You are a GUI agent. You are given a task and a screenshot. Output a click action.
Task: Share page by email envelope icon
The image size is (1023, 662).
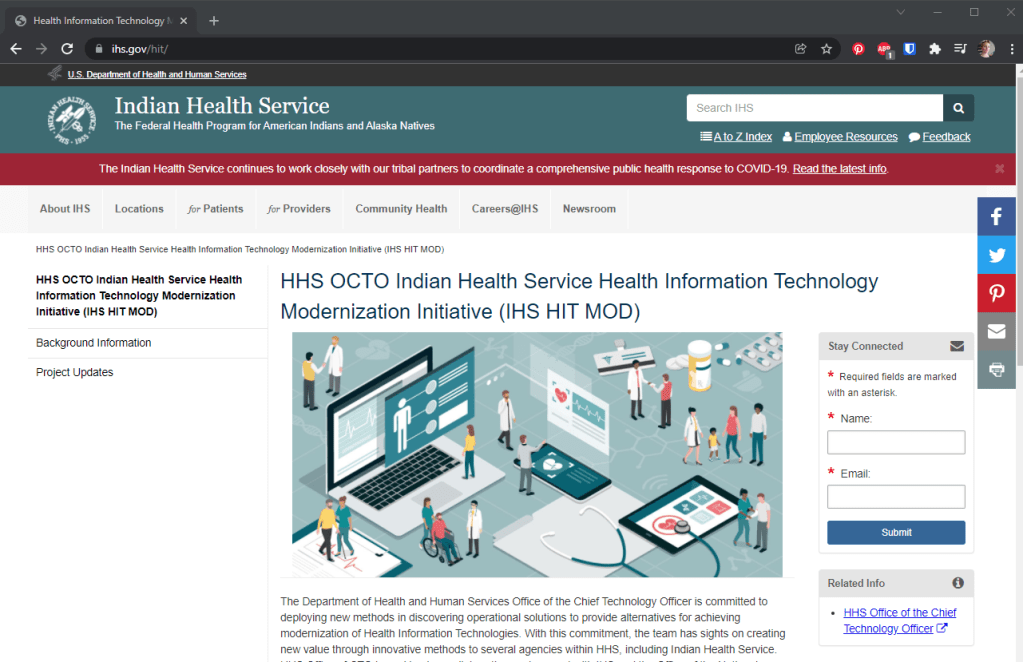[996, 331]
